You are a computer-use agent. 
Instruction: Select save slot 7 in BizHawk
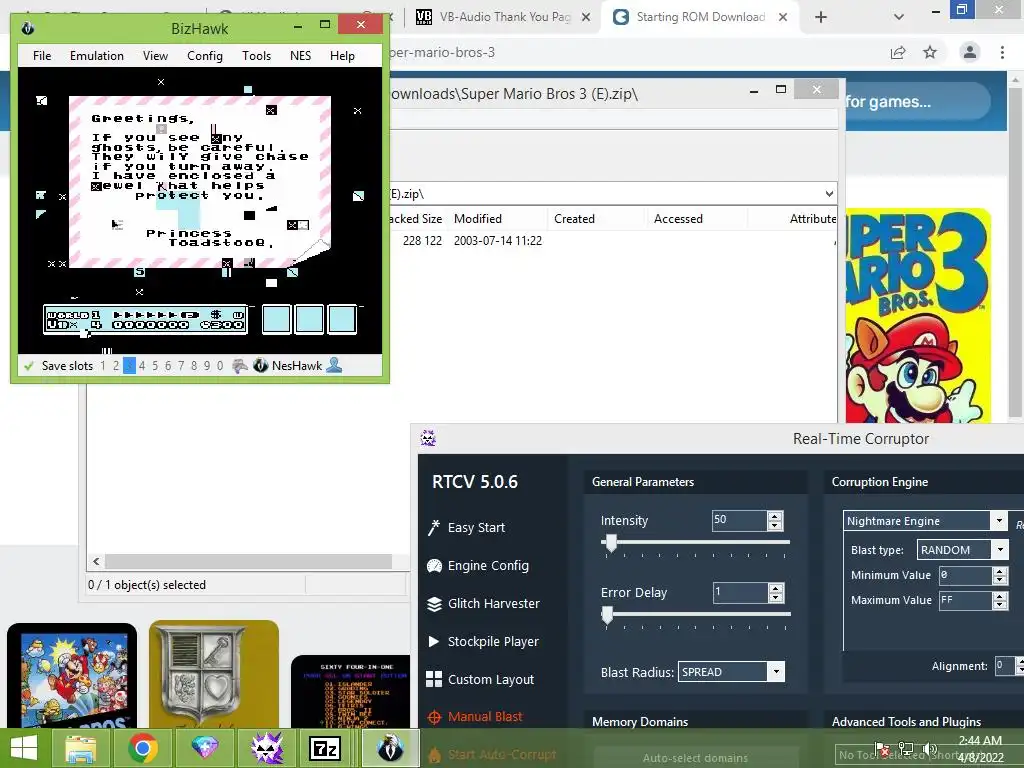(x=181, y=366)
